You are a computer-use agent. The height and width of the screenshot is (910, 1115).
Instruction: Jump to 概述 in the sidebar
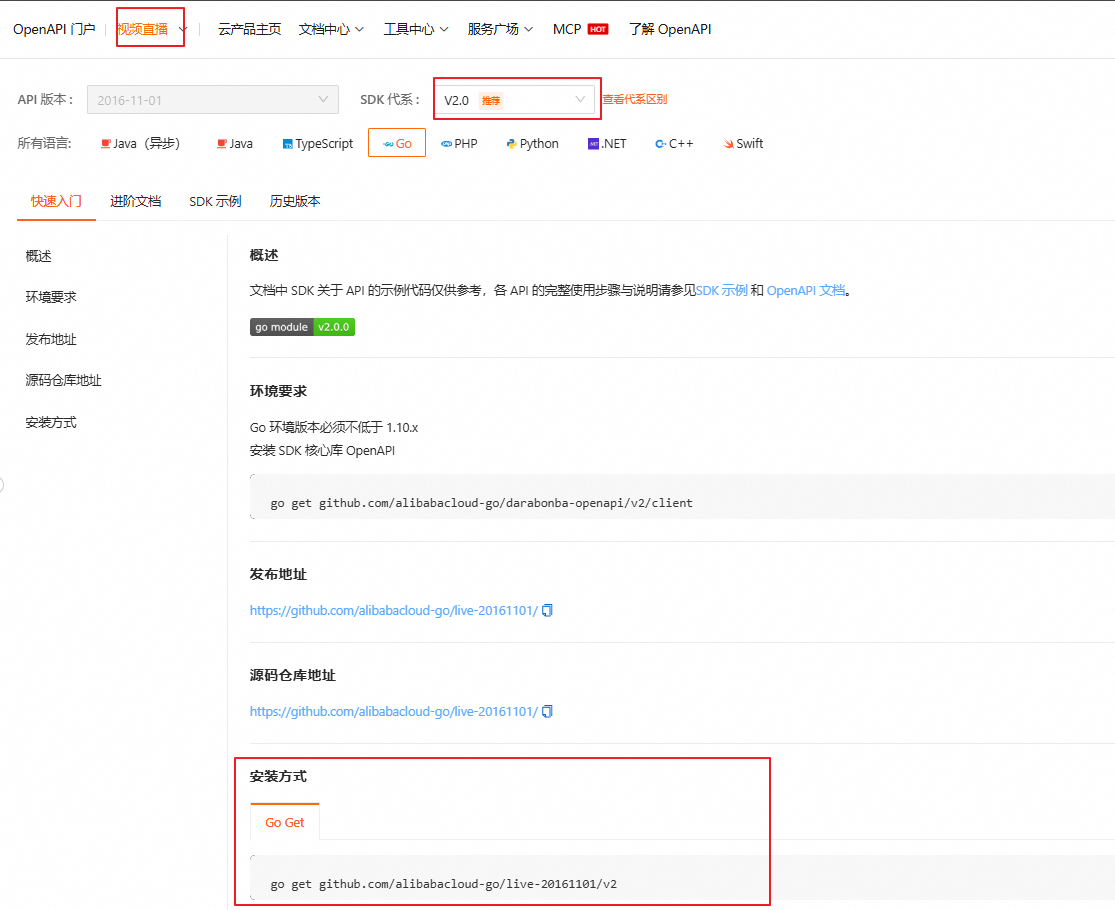[38, 256]
